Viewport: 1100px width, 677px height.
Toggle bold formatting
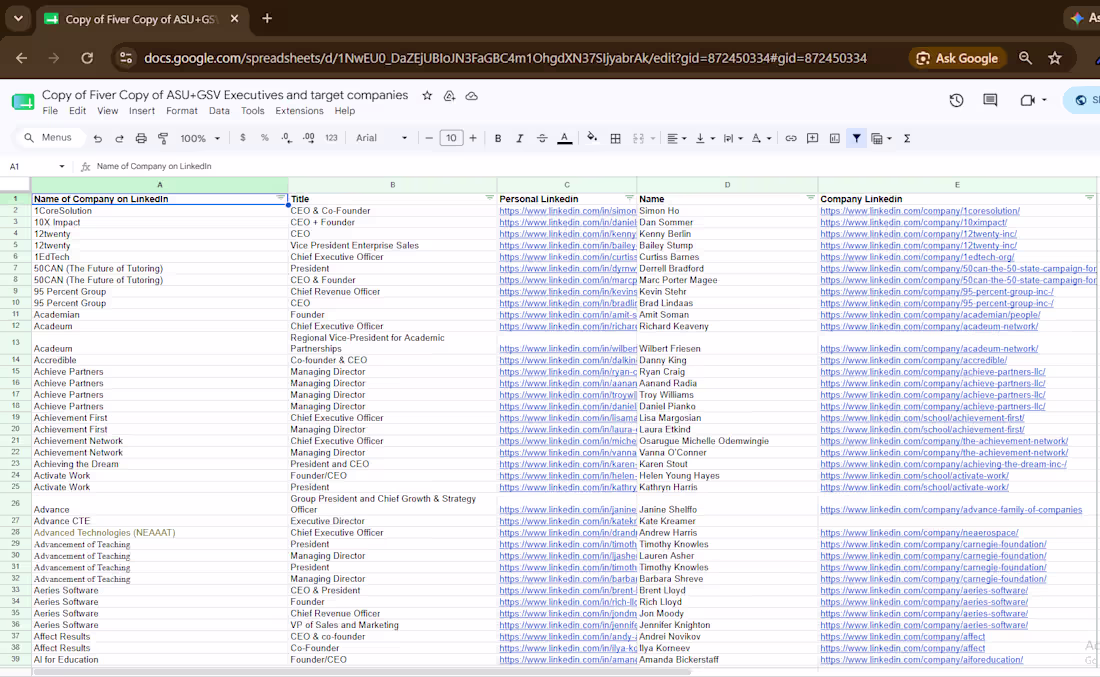click(x=497, y=138)
